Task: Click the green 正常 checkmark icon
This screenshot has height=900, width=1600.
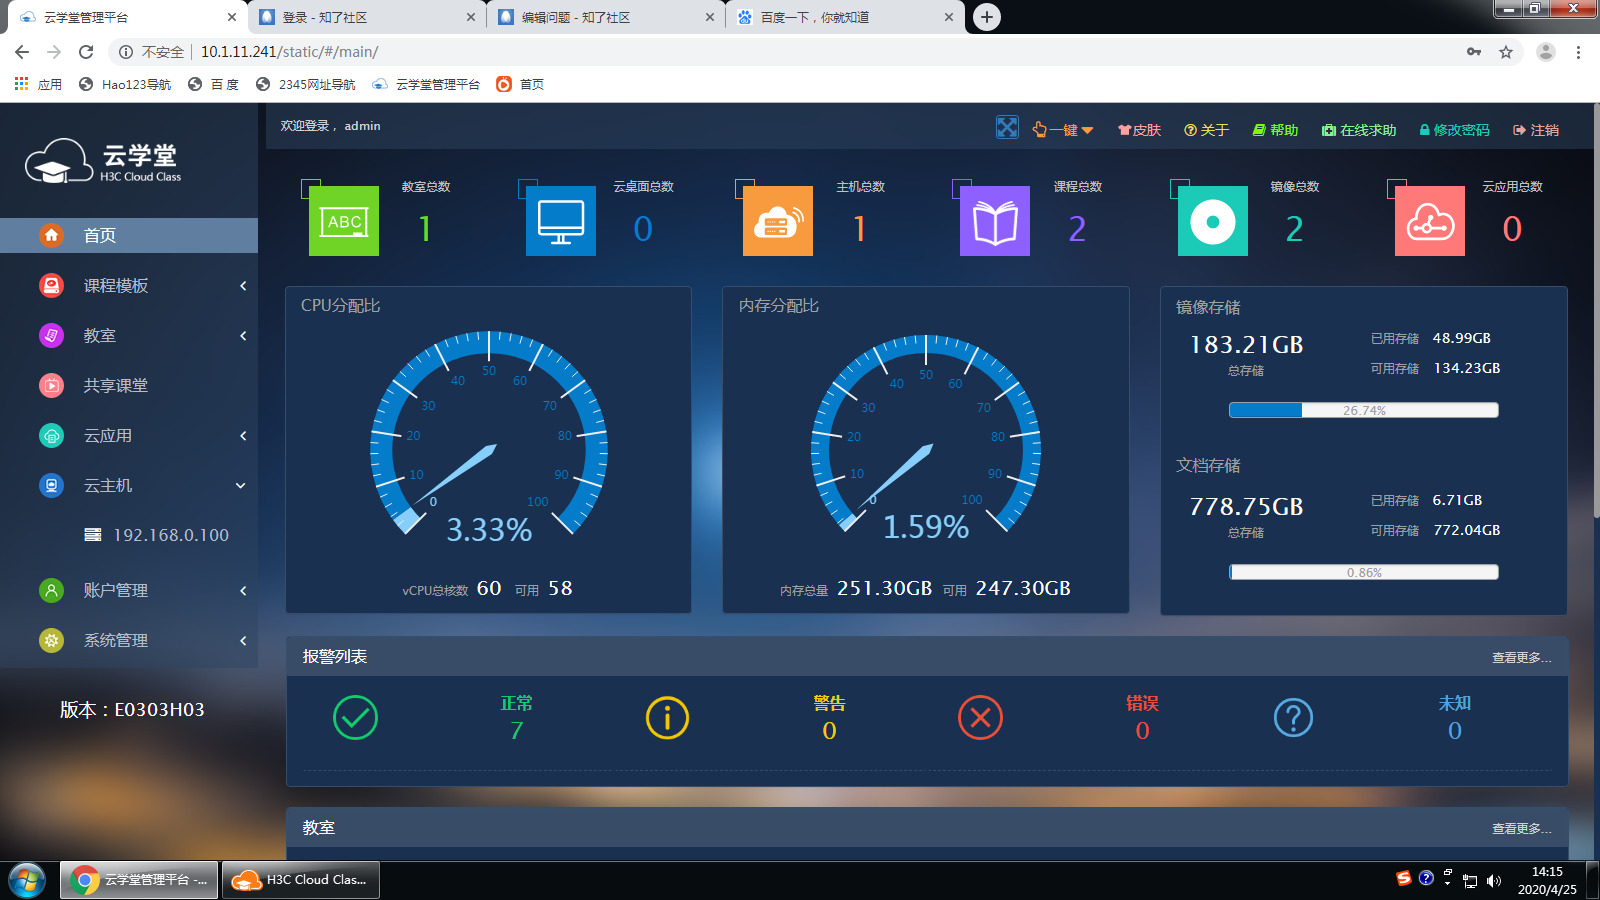Action: [355, 717]
